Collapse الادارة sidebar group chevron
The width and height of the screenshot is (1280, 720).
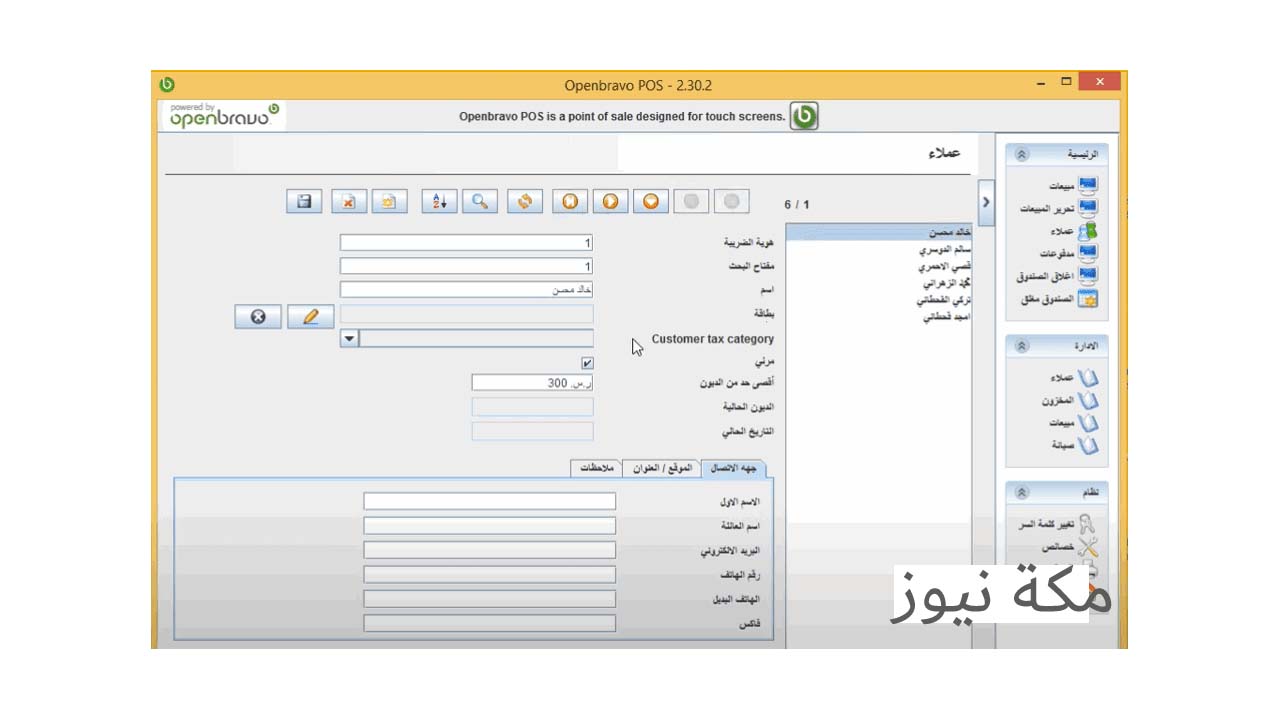(x=1021, y=346)
